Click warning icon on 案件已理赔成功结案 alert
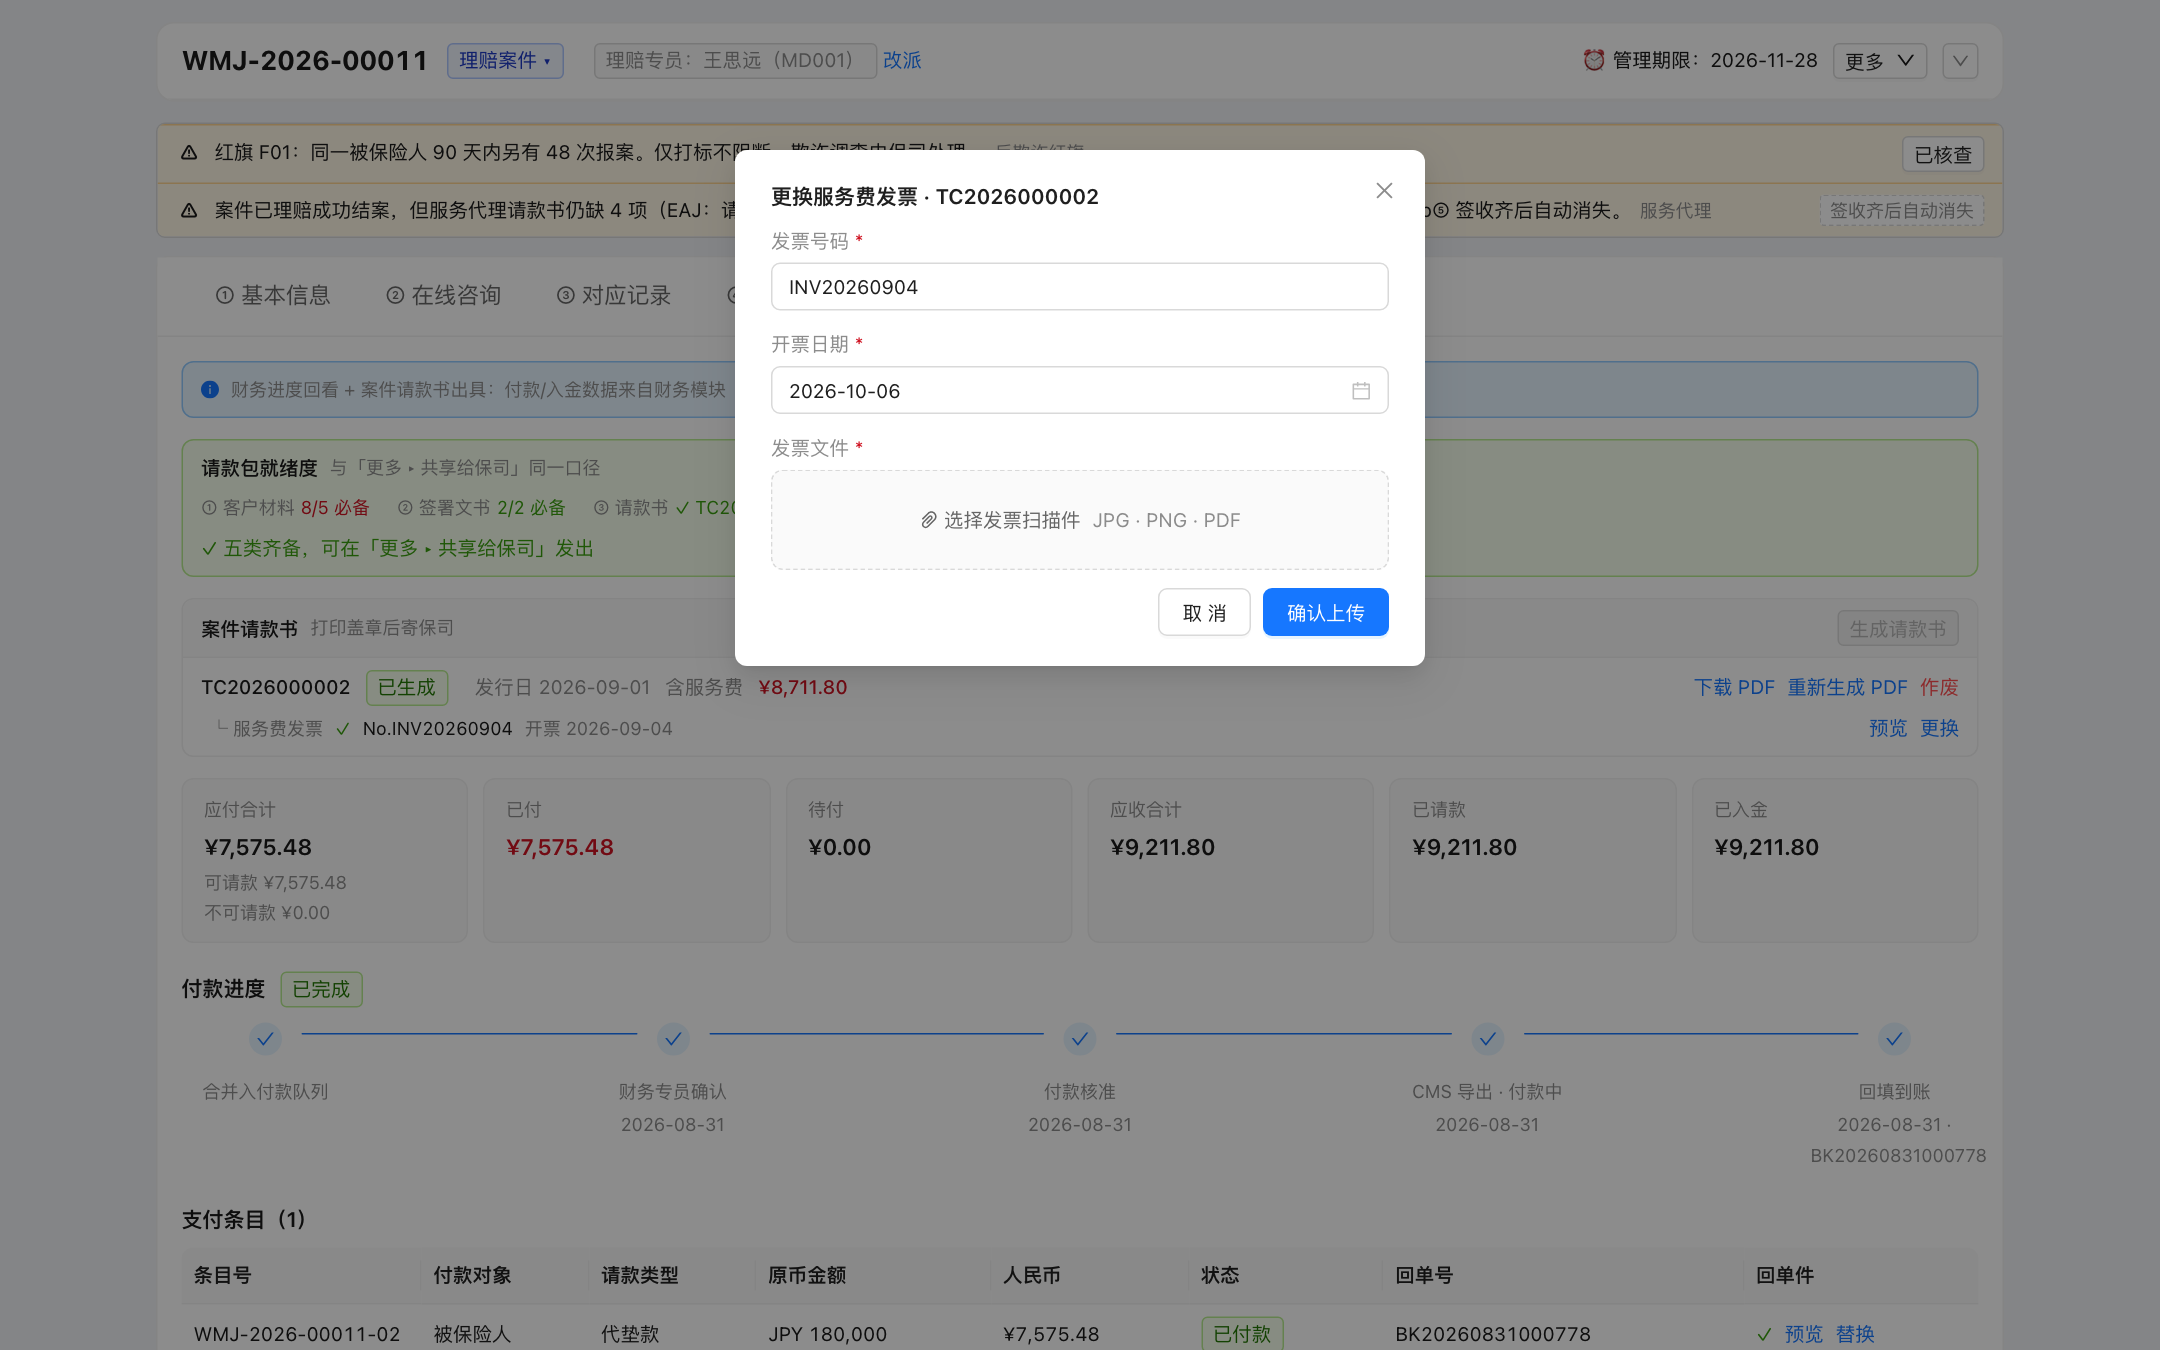 tap(189, 211)
